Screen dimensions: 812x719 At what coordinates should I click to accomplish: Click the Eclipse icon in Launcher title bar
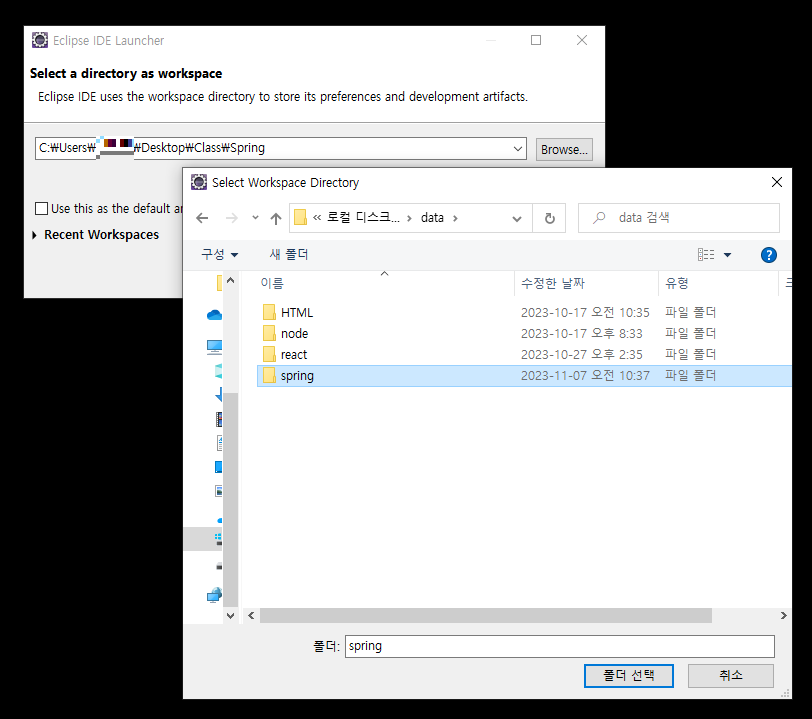[40, 40]
